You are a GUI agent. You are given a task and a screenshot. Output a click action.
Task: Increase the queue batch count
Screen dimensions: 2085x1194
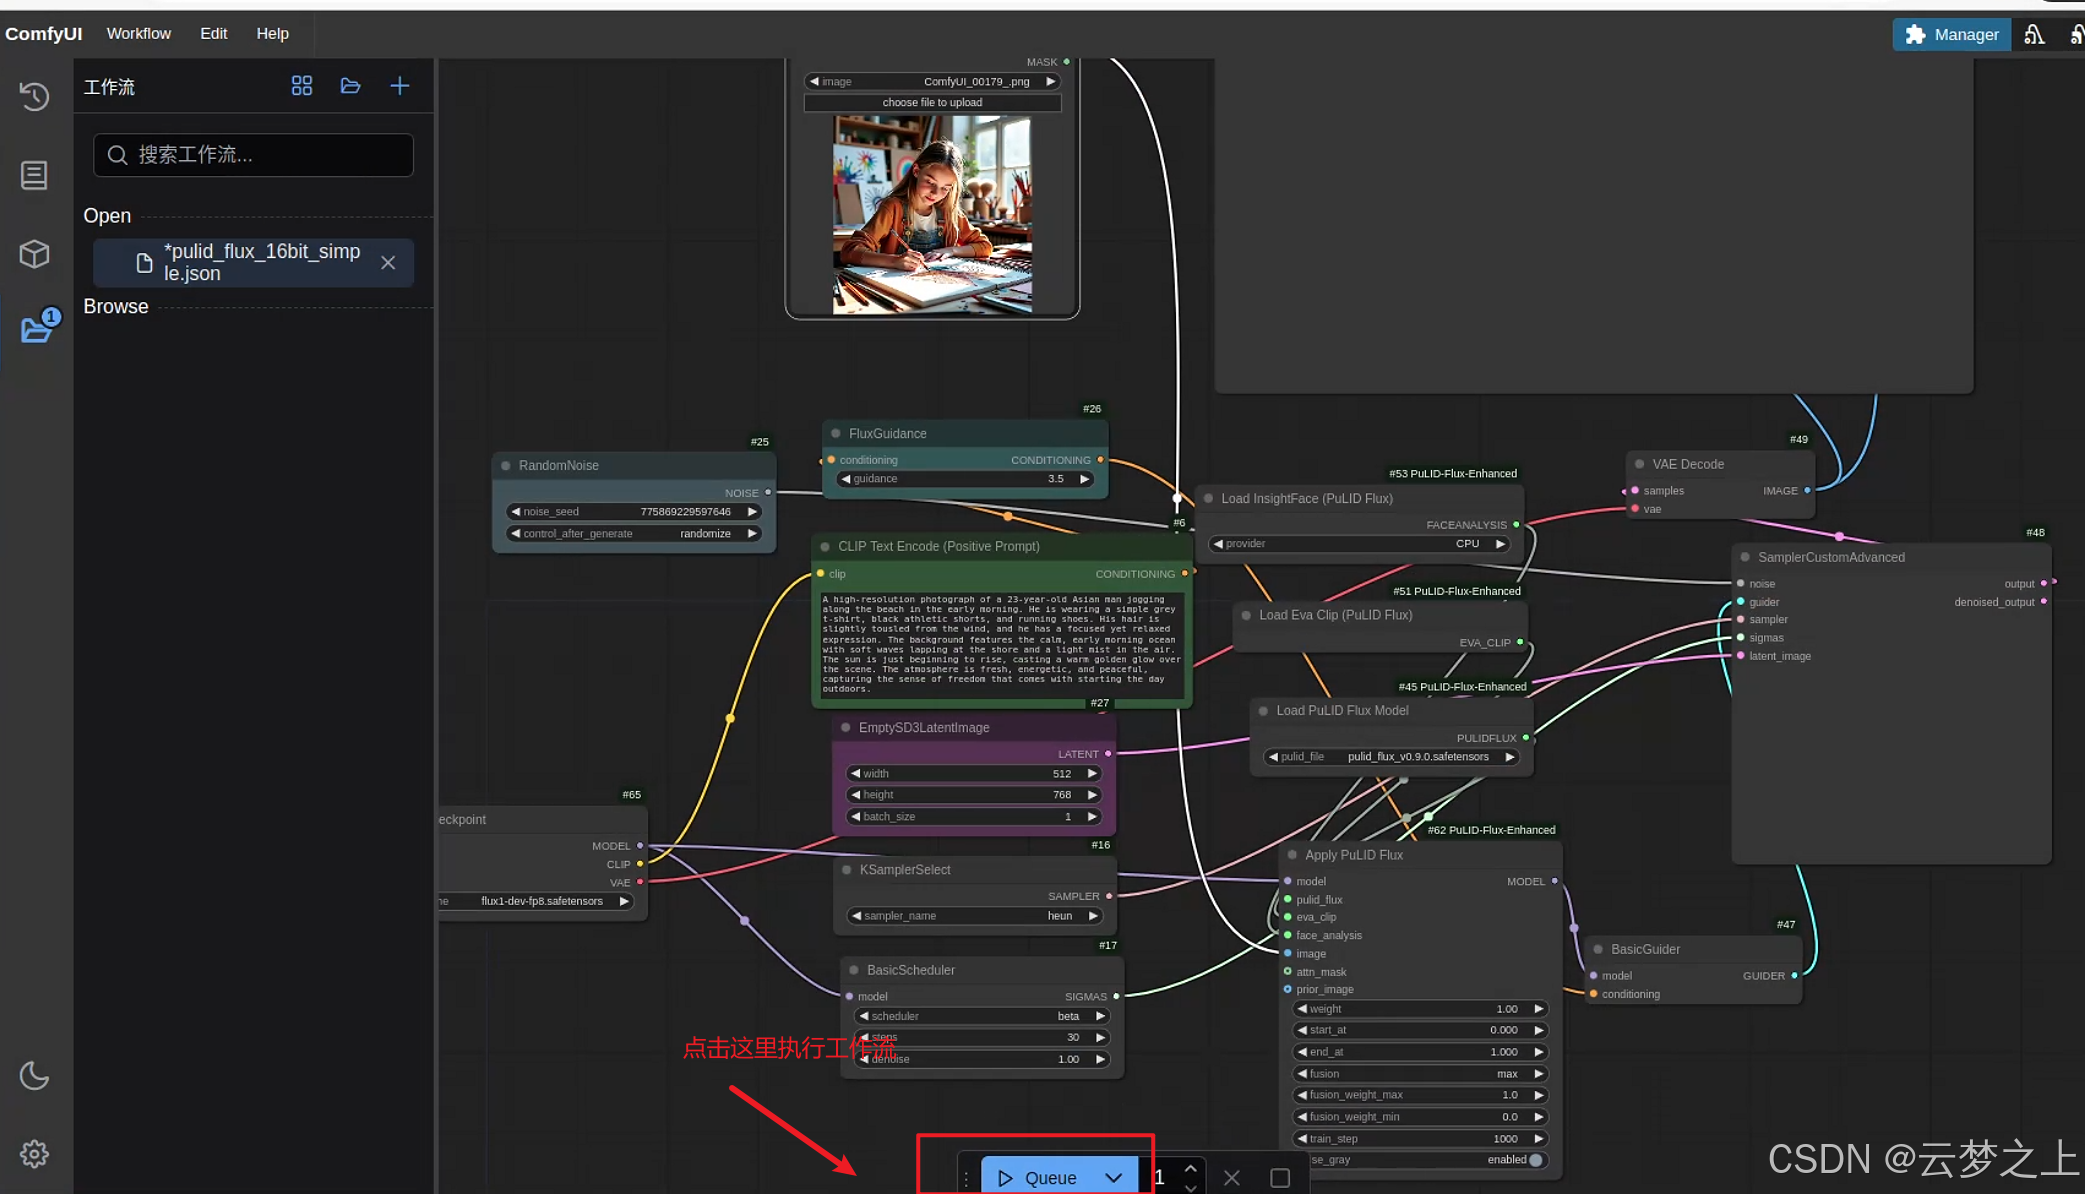(x=1190, y=1168)
